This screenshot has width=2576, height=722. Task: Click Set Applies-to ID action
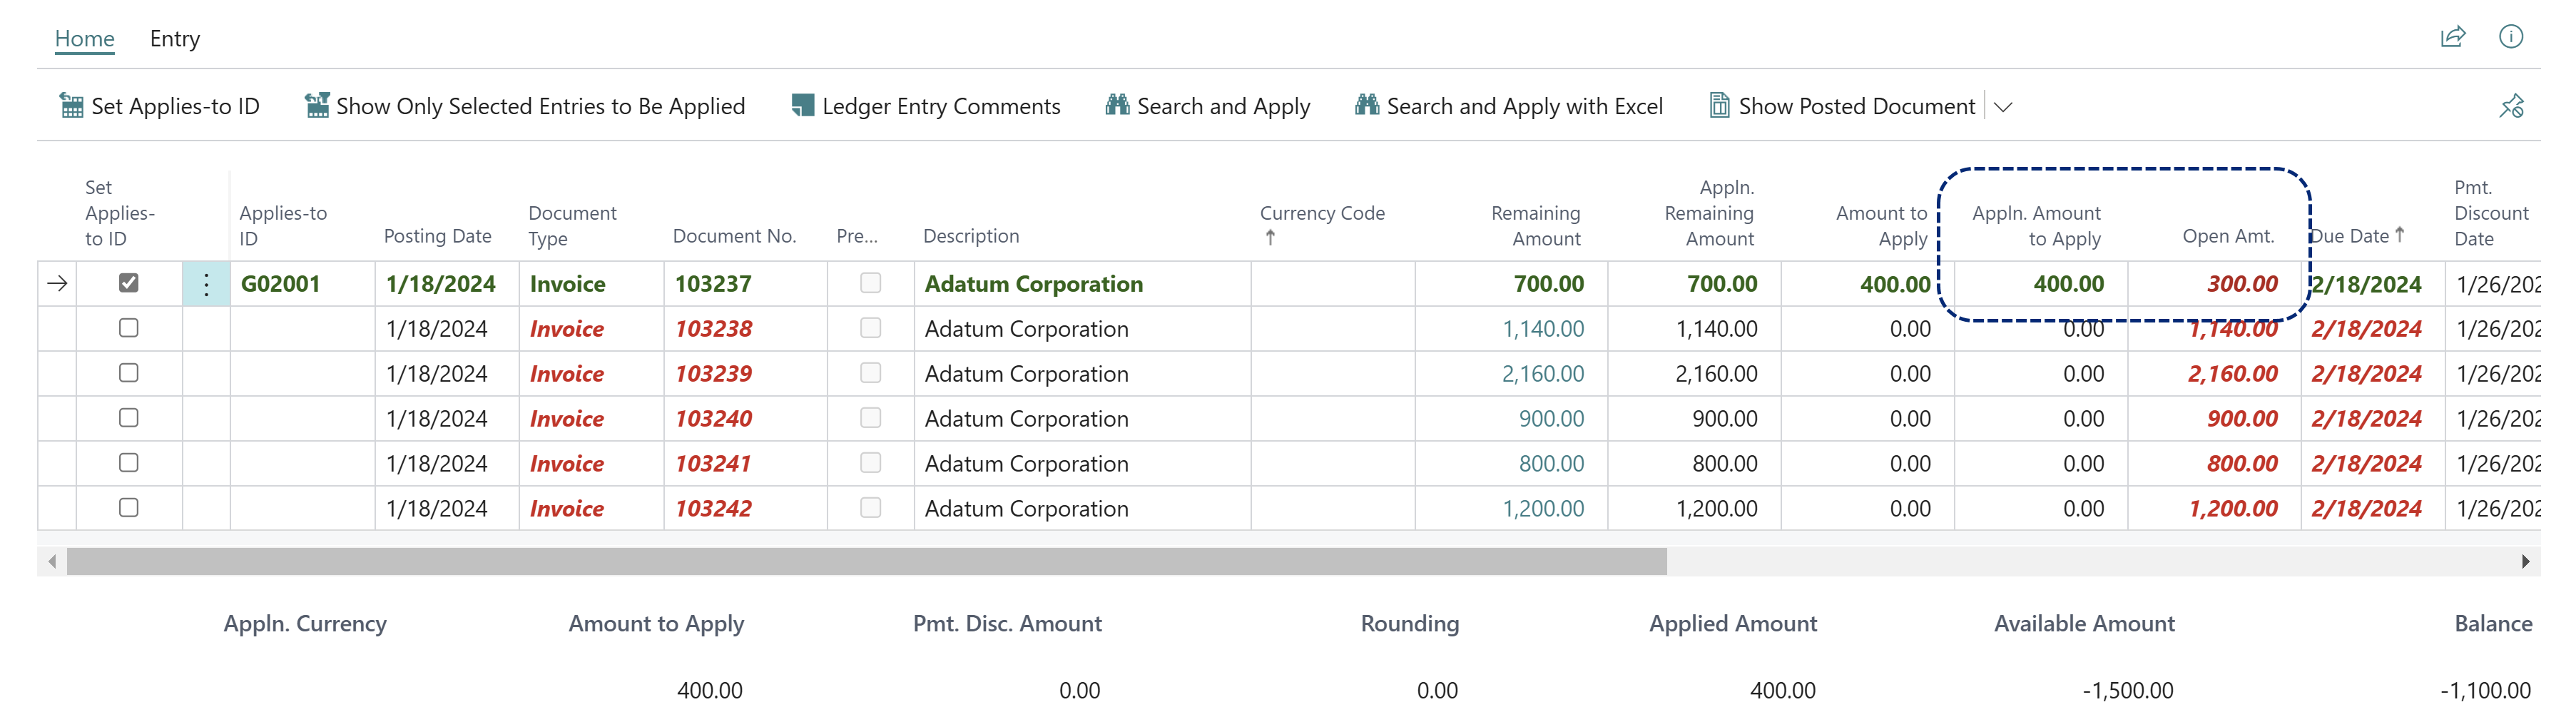coord(160,106)
